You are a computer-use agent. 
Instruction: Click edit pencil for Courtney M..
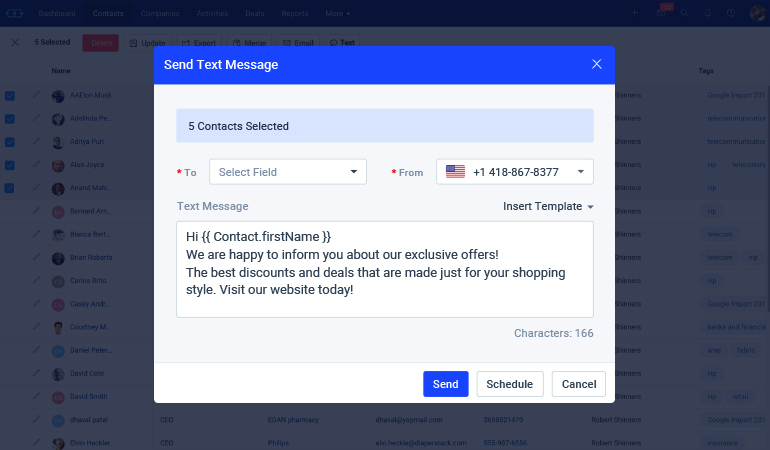point(36,326)
